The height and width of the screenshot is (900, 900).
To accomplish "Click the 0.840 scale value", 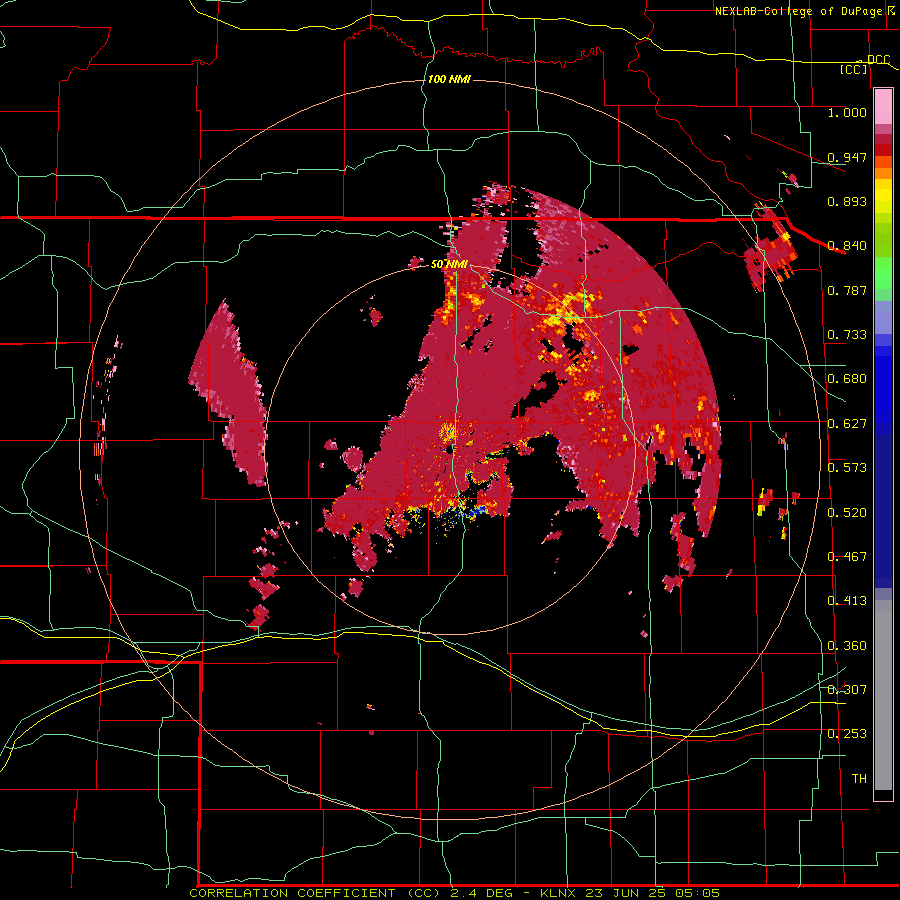I will coord(847,246).
